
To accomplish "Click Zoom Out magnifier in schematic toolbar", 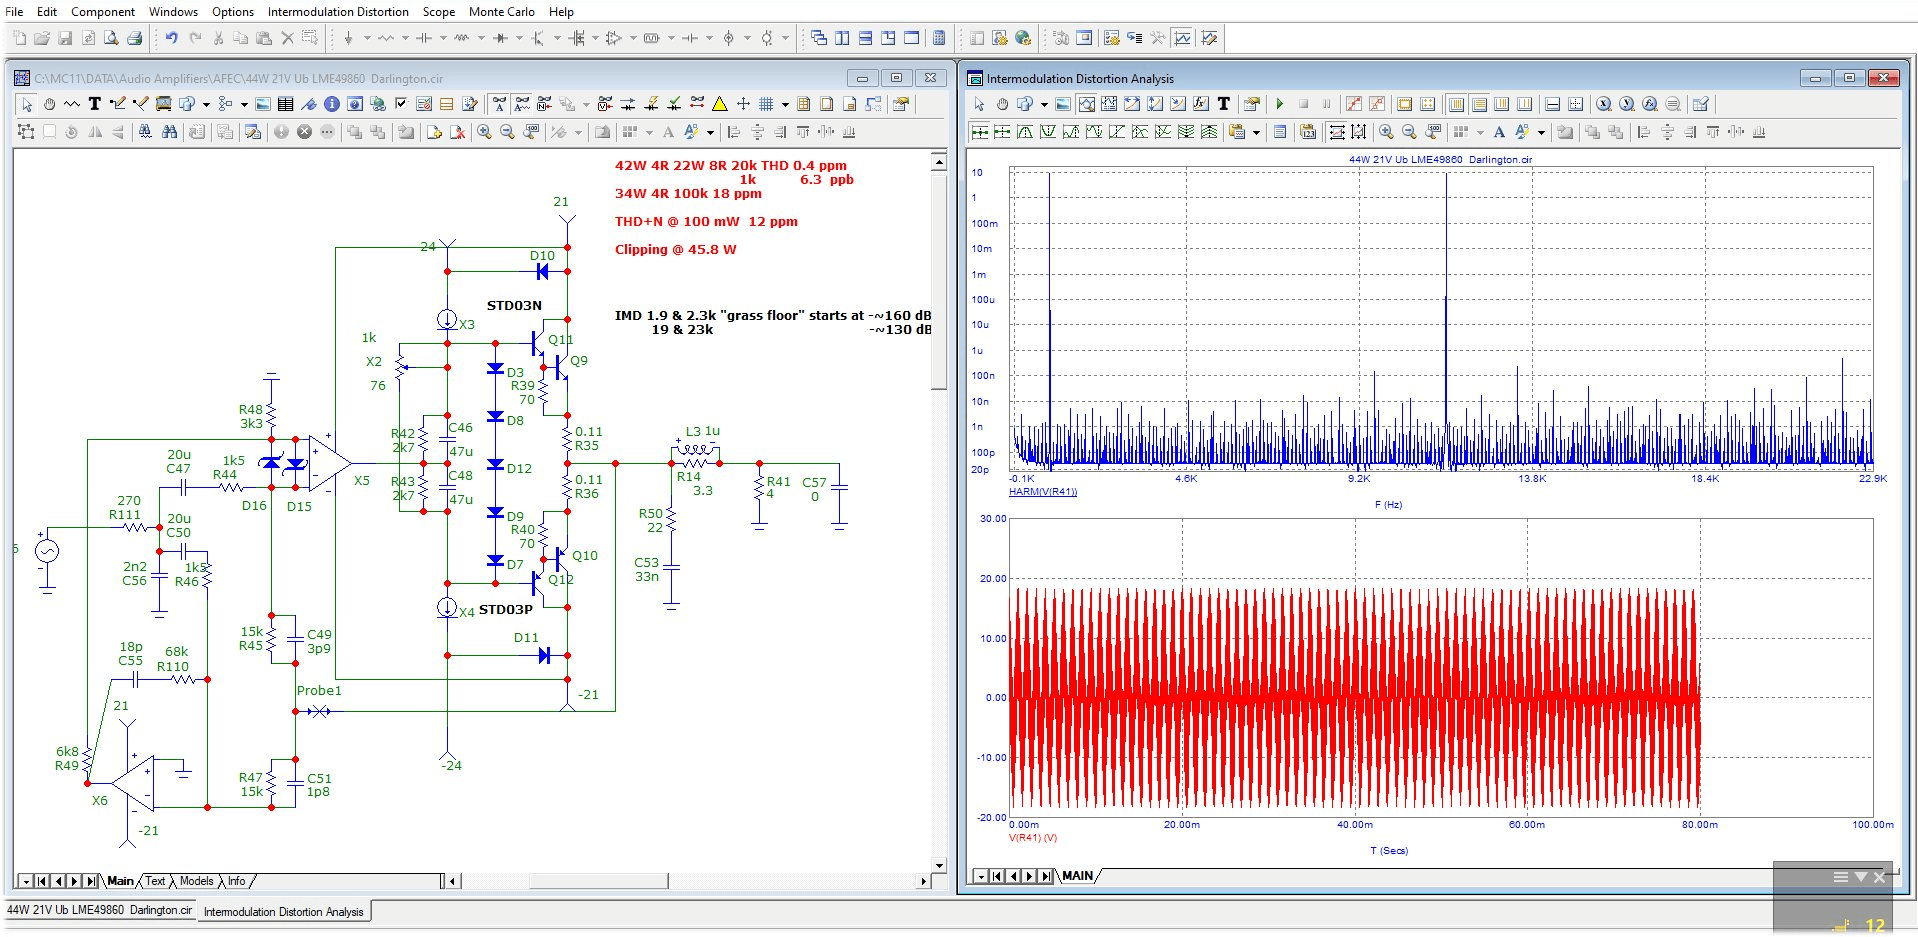I will tap(507, 132).
